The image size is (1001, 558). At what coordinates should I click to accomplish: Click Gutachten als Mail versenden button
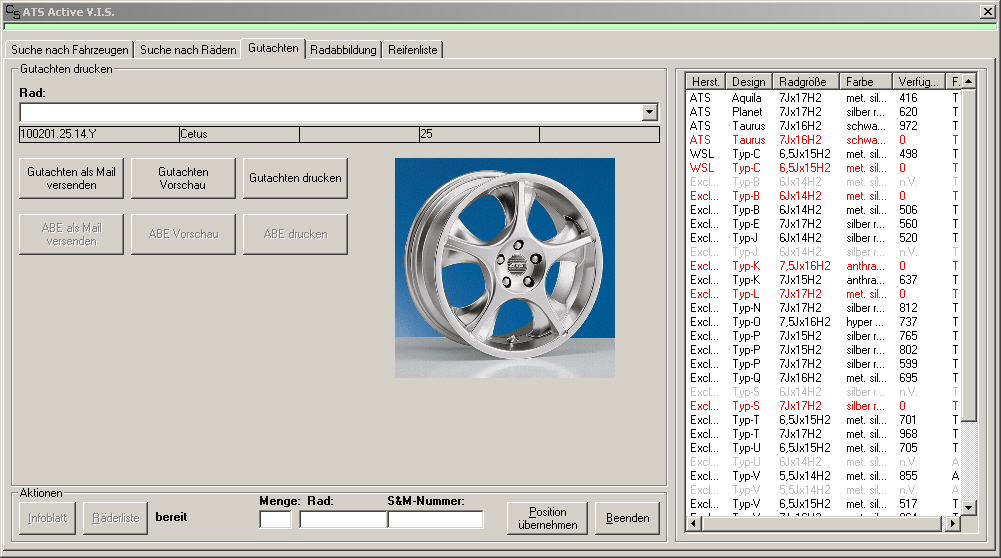click(x=72, y=178)
